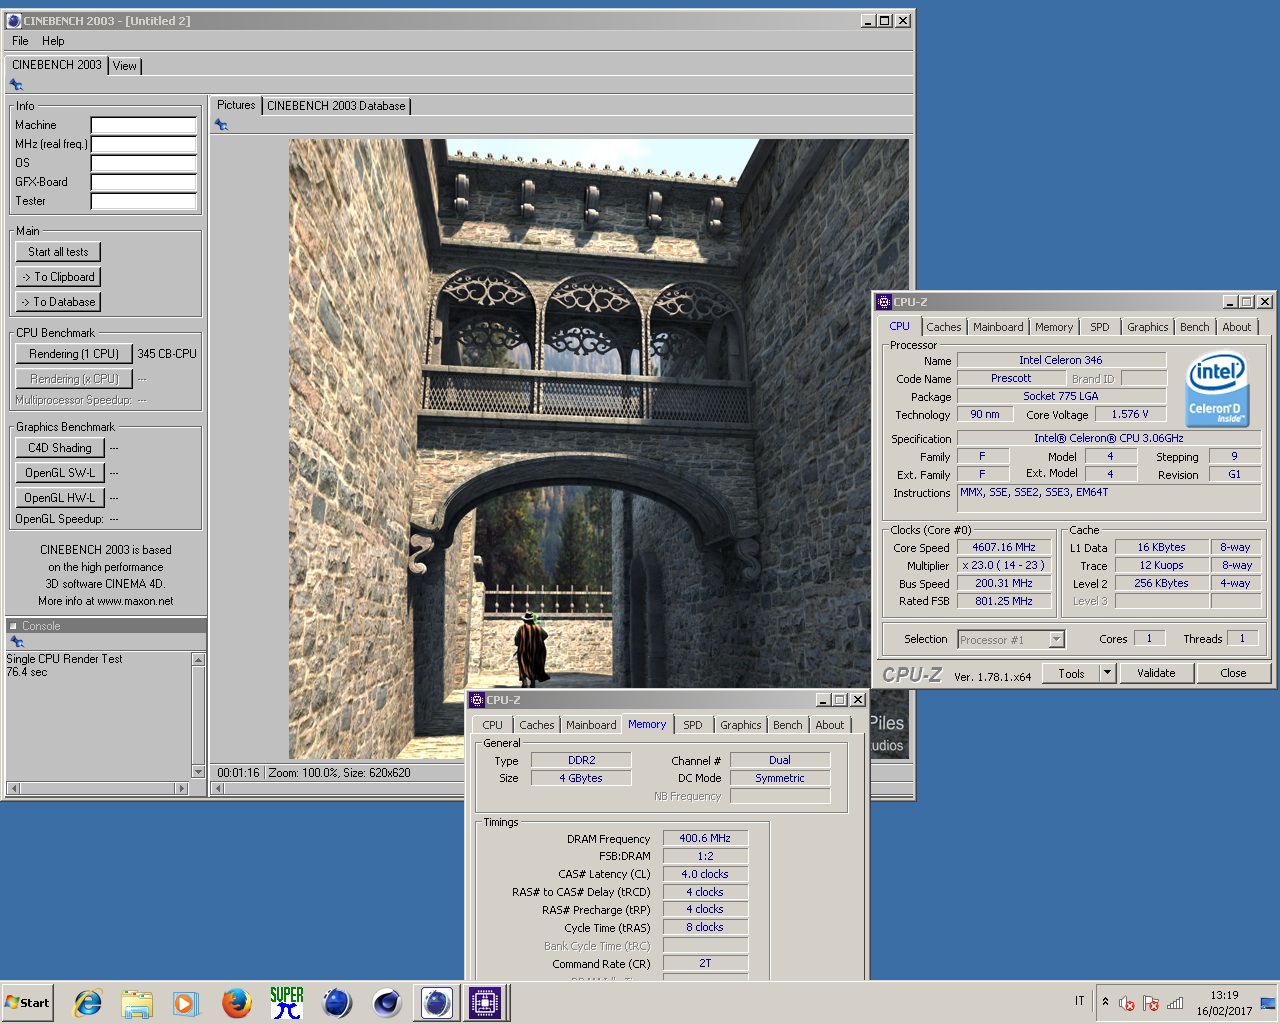Click the pin icon below Pictures tab
Viewport: 1280px width, 1024px height.
221,125
